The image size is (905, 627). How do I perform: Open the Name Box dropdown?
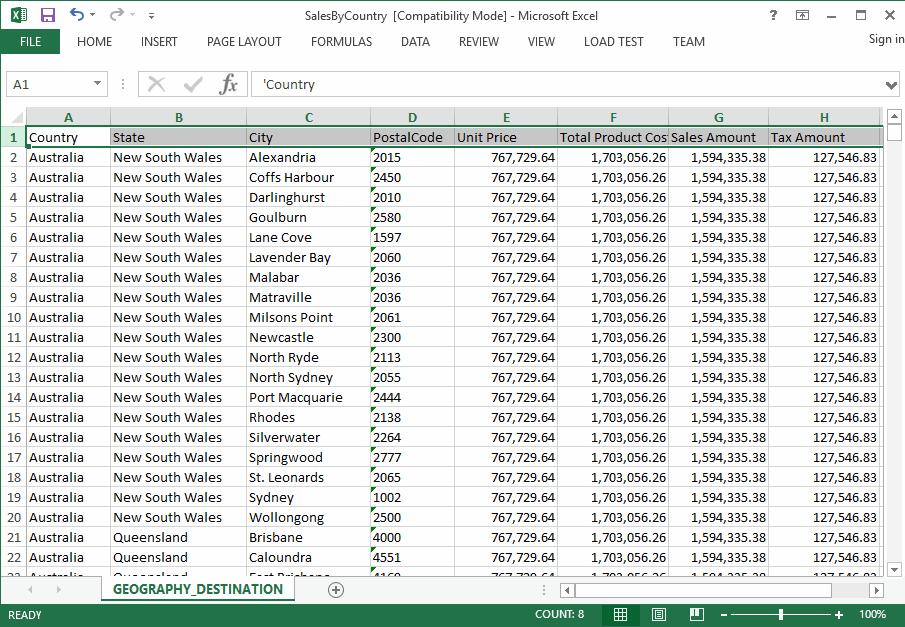(x=96, y=84)
